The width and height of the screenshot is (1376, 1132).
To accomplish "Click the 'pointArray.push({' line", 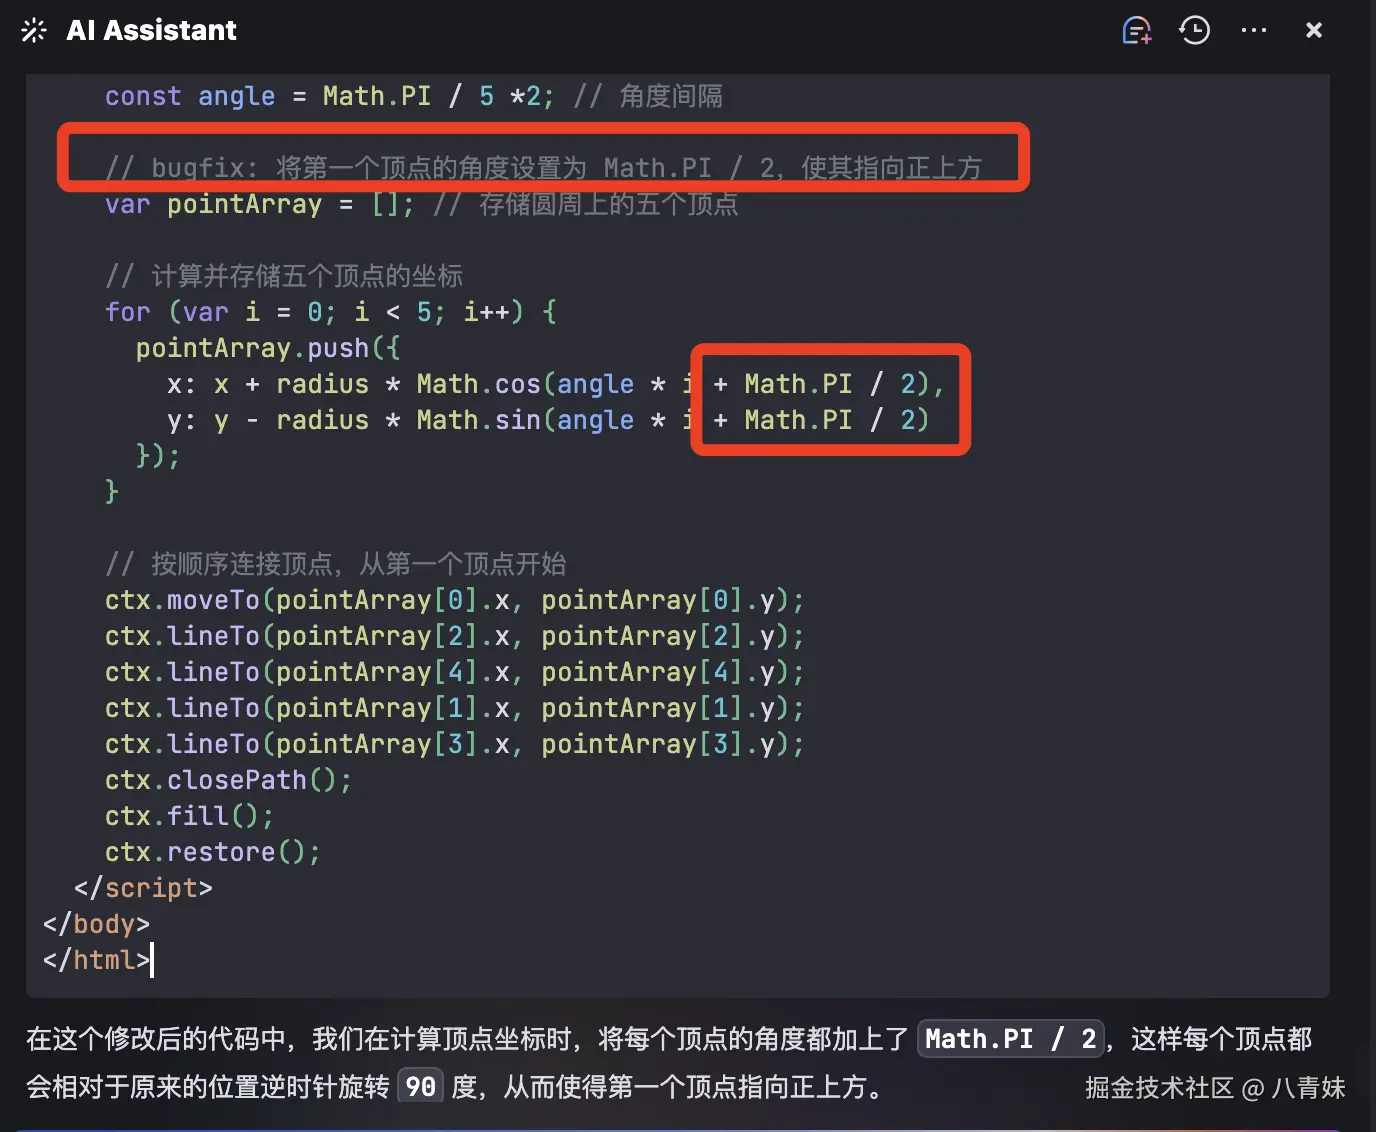I will [x=268, y=348].
